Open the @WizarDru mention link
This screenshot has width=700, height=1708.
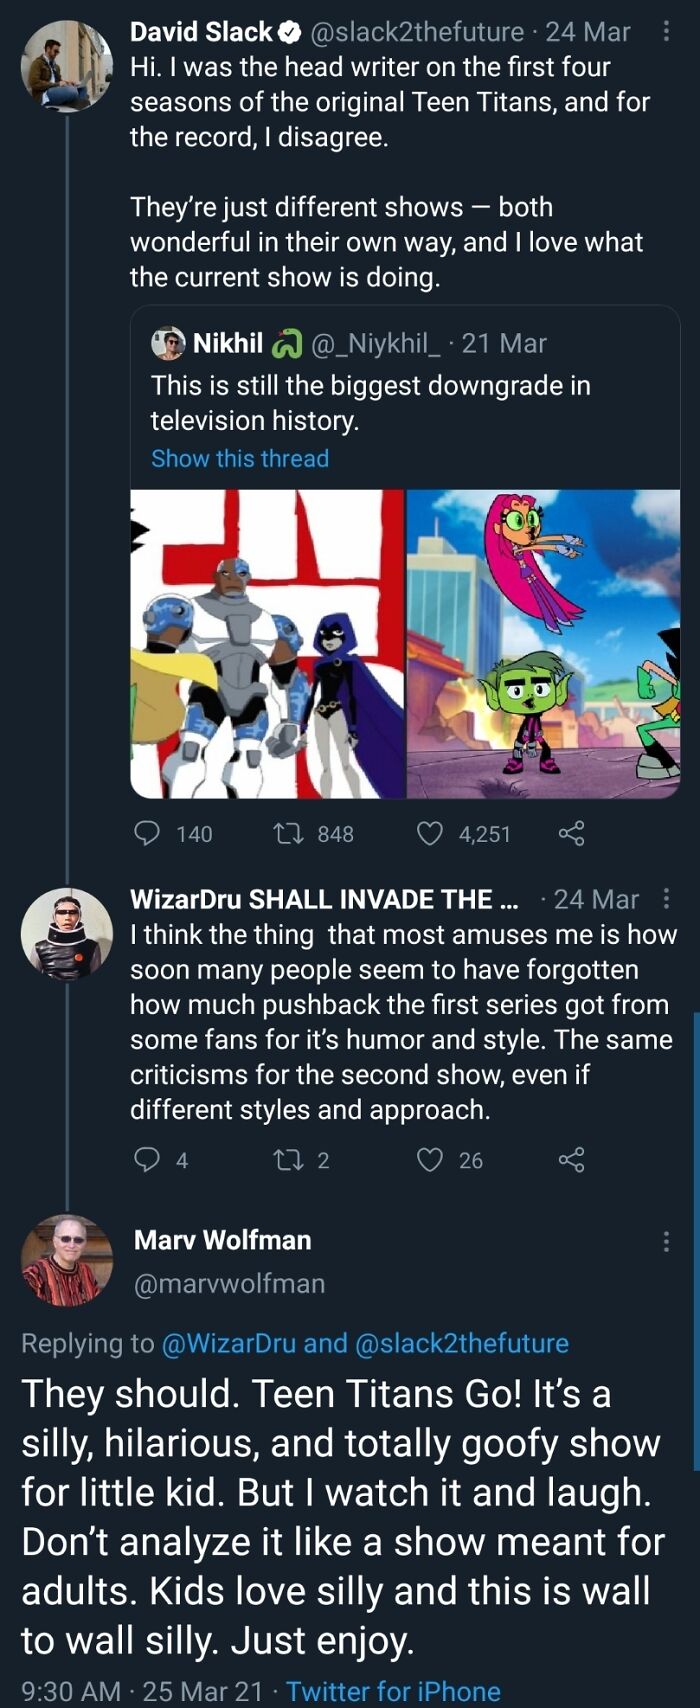[228, 1343]
